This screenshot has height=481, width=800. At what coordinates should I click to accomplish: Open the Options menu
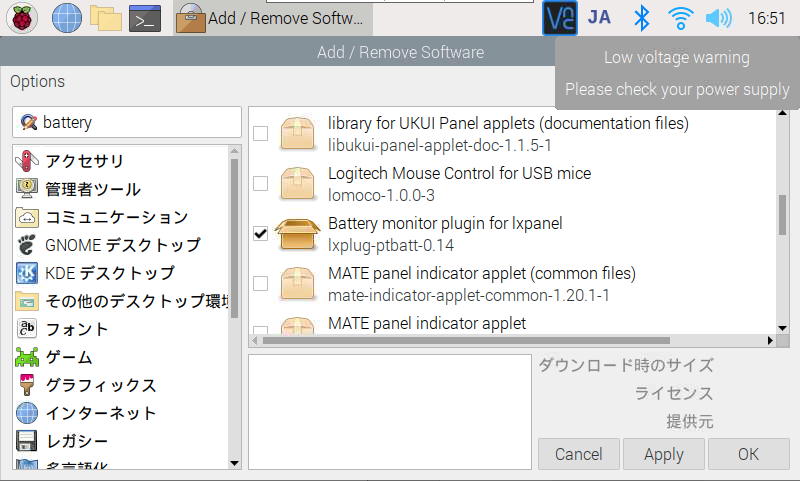click(37, 82)
